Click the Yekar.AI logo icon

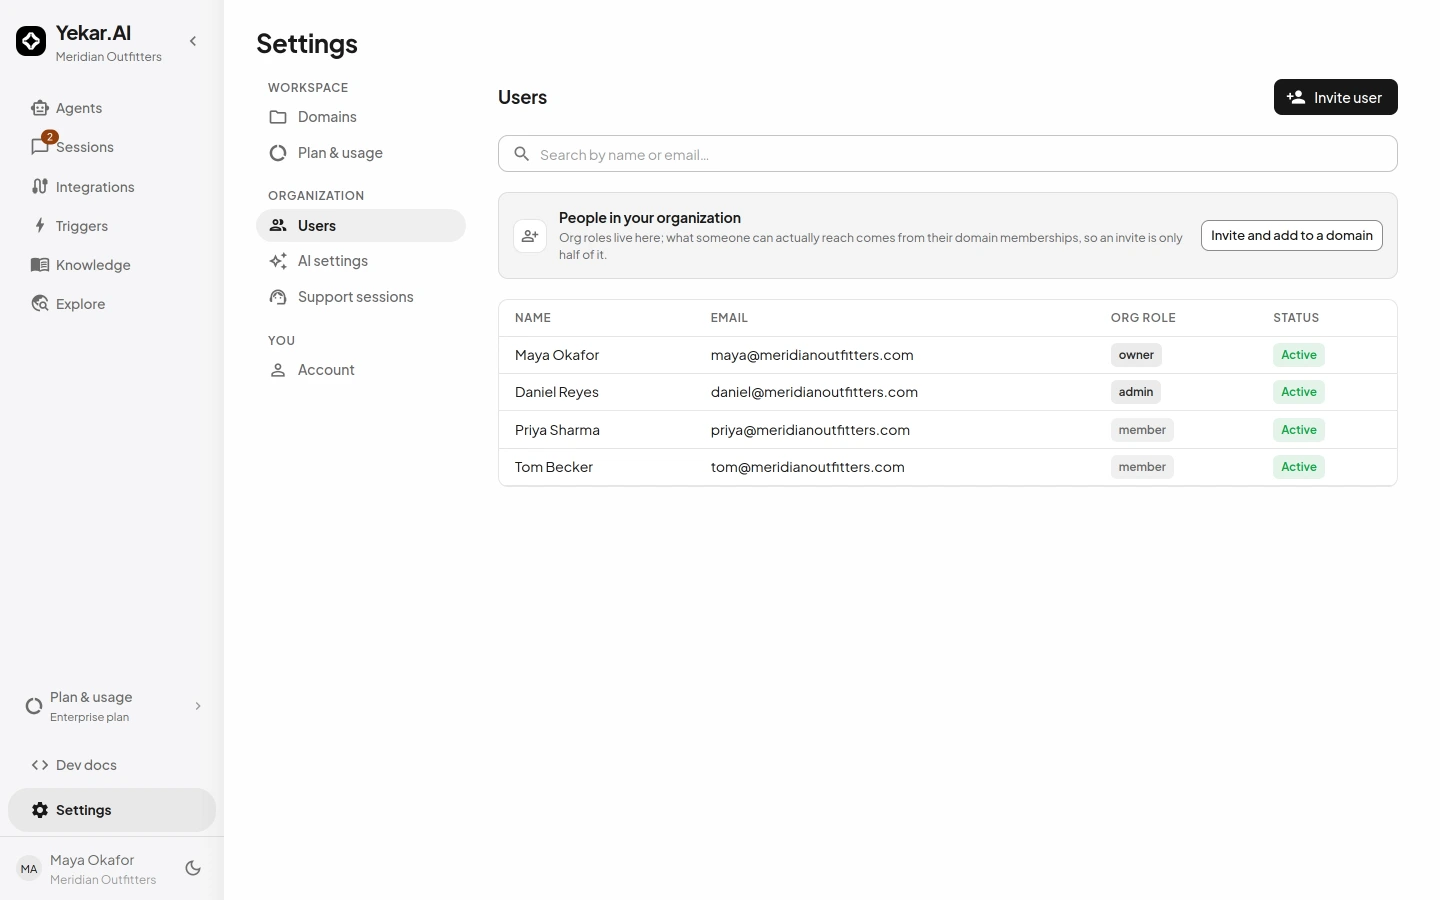tap(31, 41)
